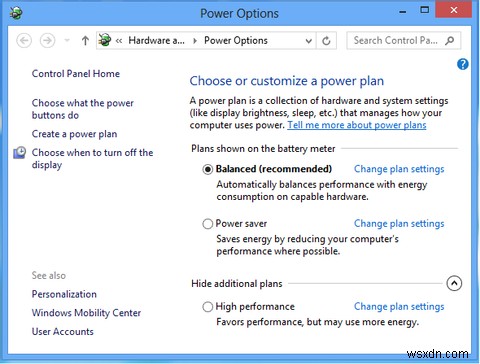Select the Power Options breadcrumb

point(236,41)
